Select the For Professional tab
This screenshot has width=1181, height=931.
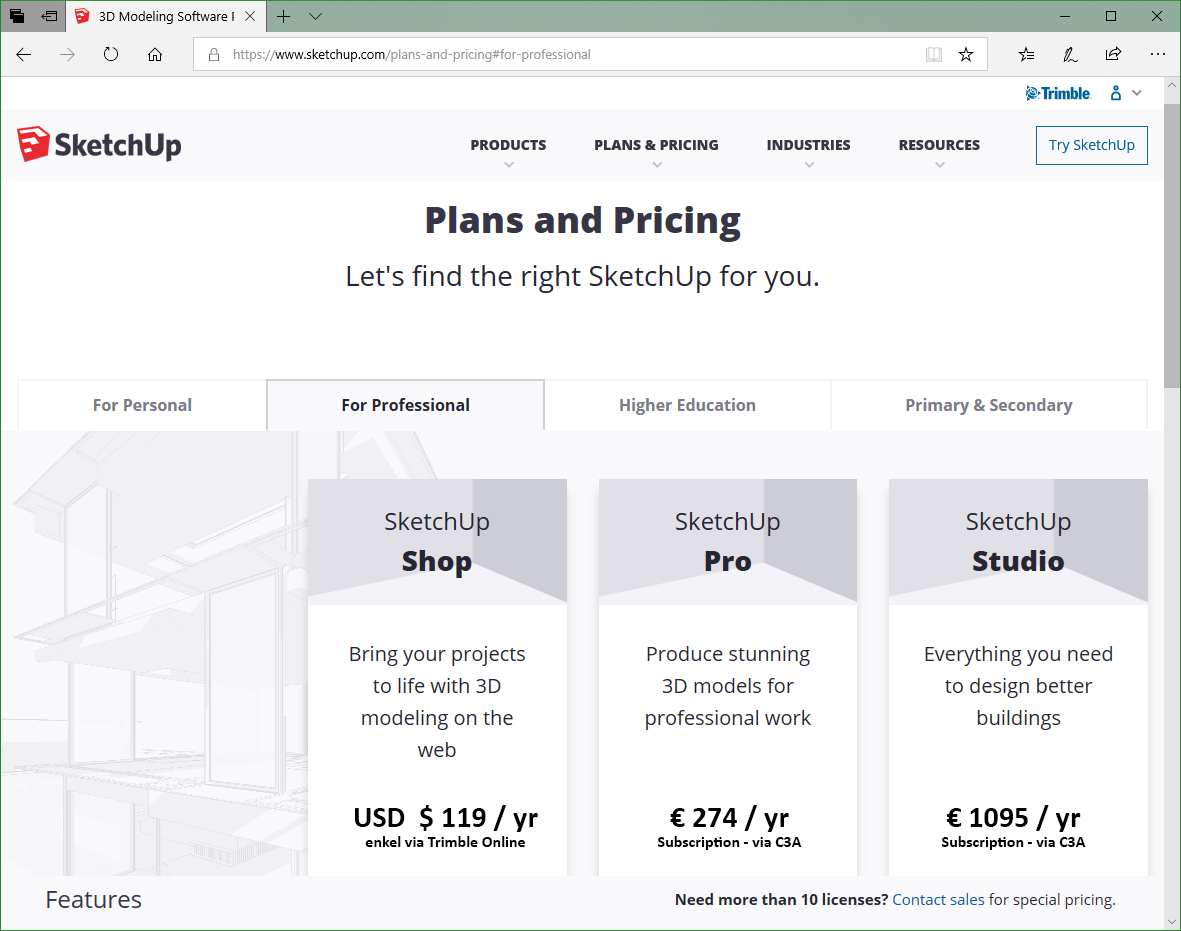[405, 405]
